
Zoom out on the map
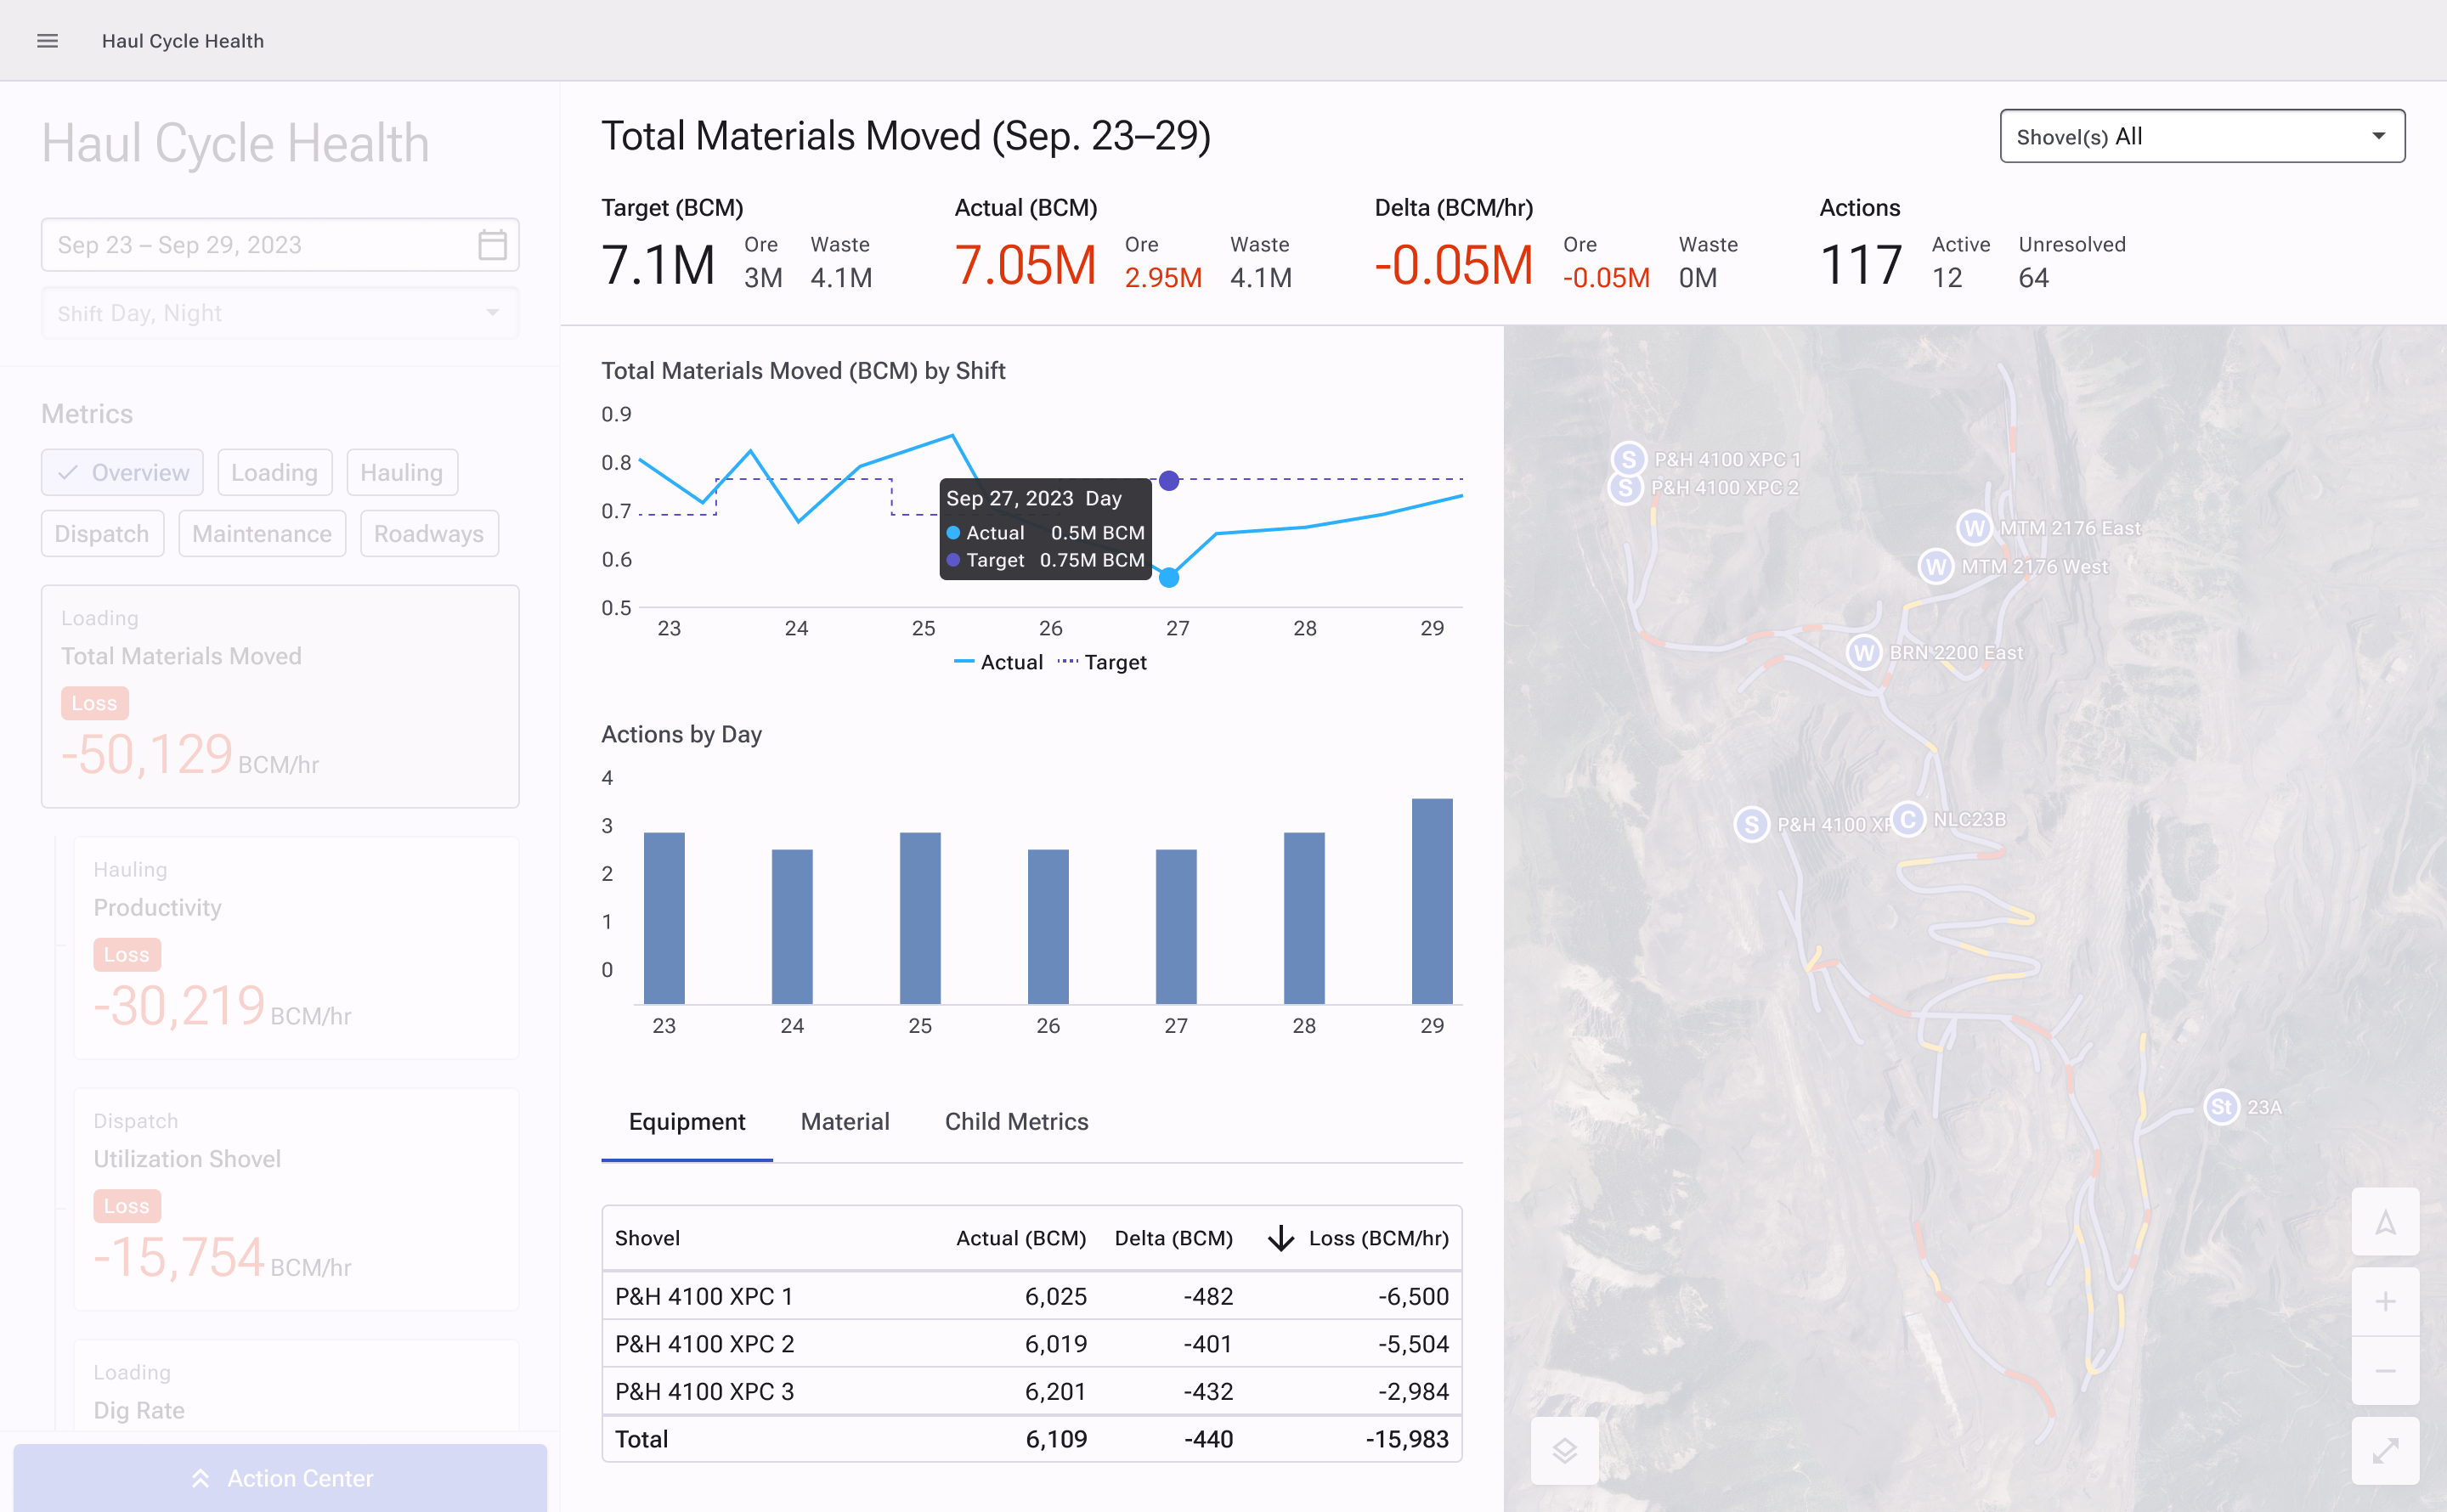coord(2385,1371)
